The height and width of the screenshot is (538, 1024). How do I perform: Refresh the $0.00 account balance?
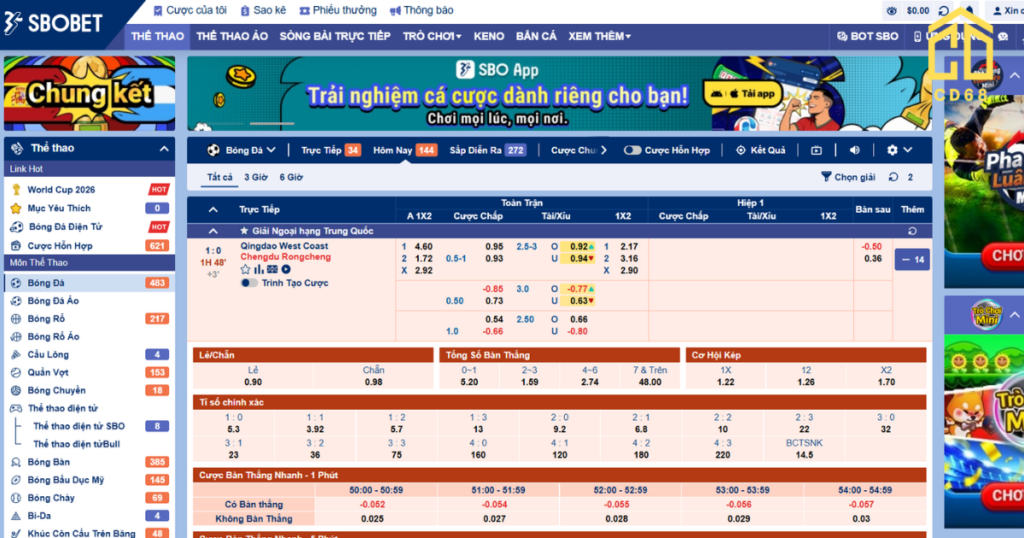click(944, 10)
